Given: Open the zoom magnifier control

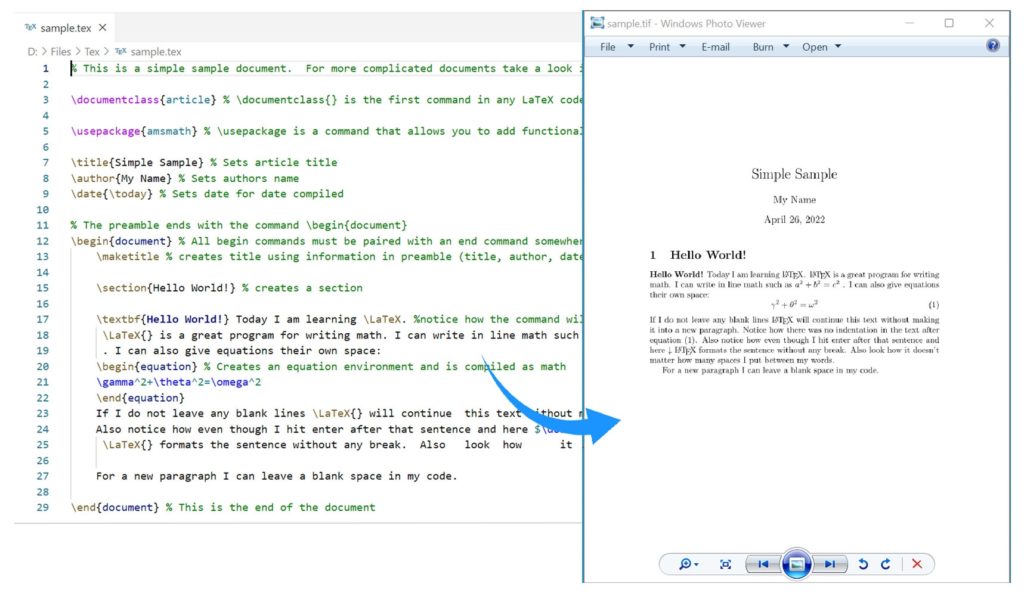Looking at the screenshot, I should [689, 565].
